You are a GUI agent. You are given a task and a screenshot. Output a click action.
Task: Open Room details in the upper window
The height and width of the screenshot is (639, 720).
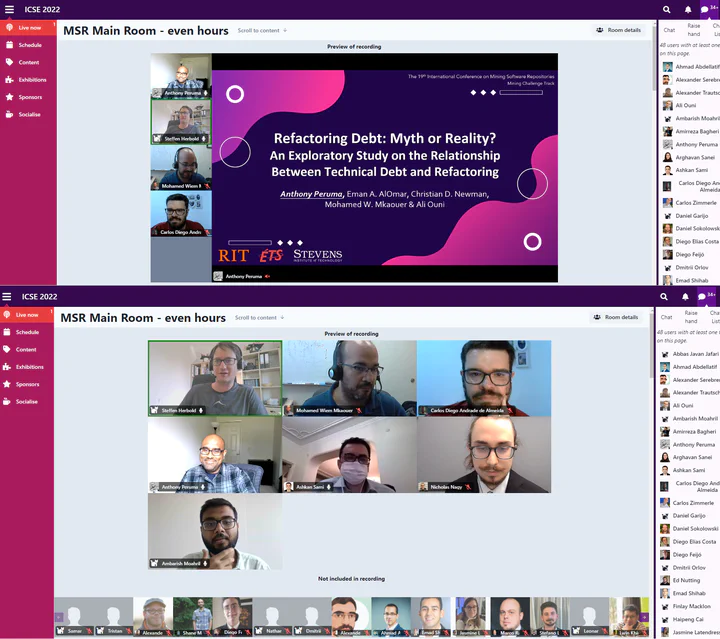[619, 30]
